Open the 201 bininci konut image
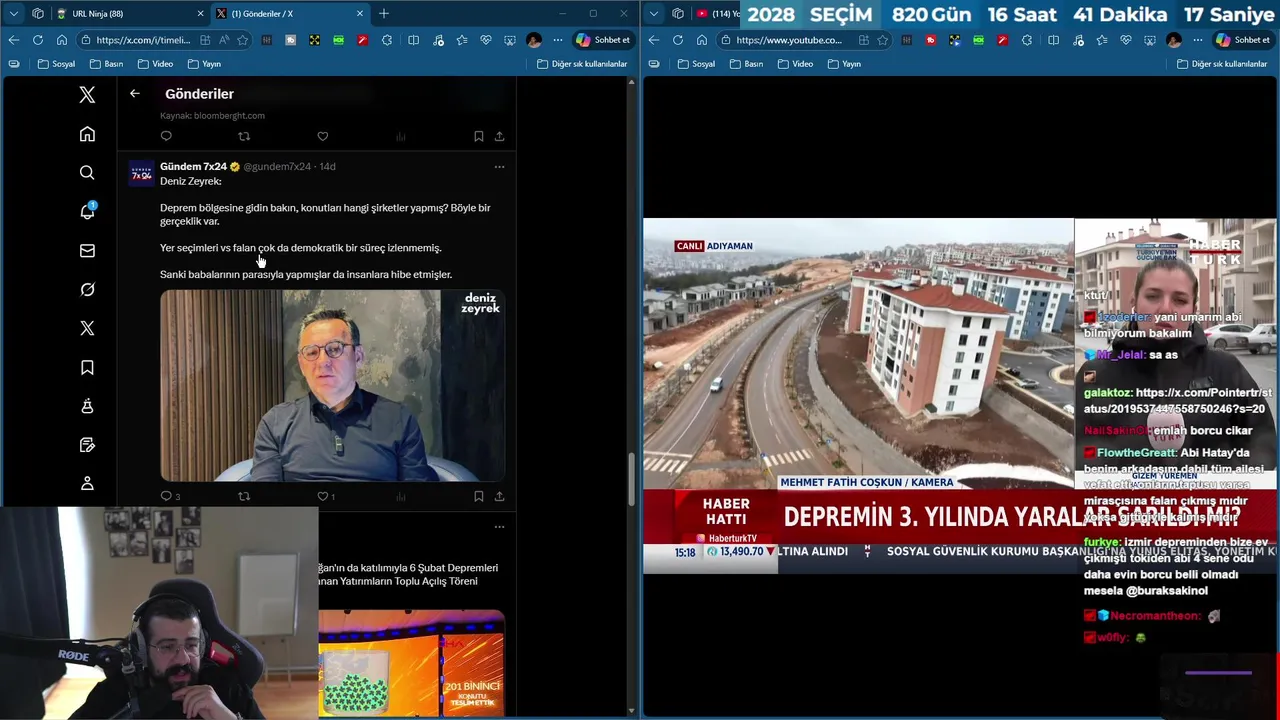The image size is (1280, 720). tap(411, 663)
